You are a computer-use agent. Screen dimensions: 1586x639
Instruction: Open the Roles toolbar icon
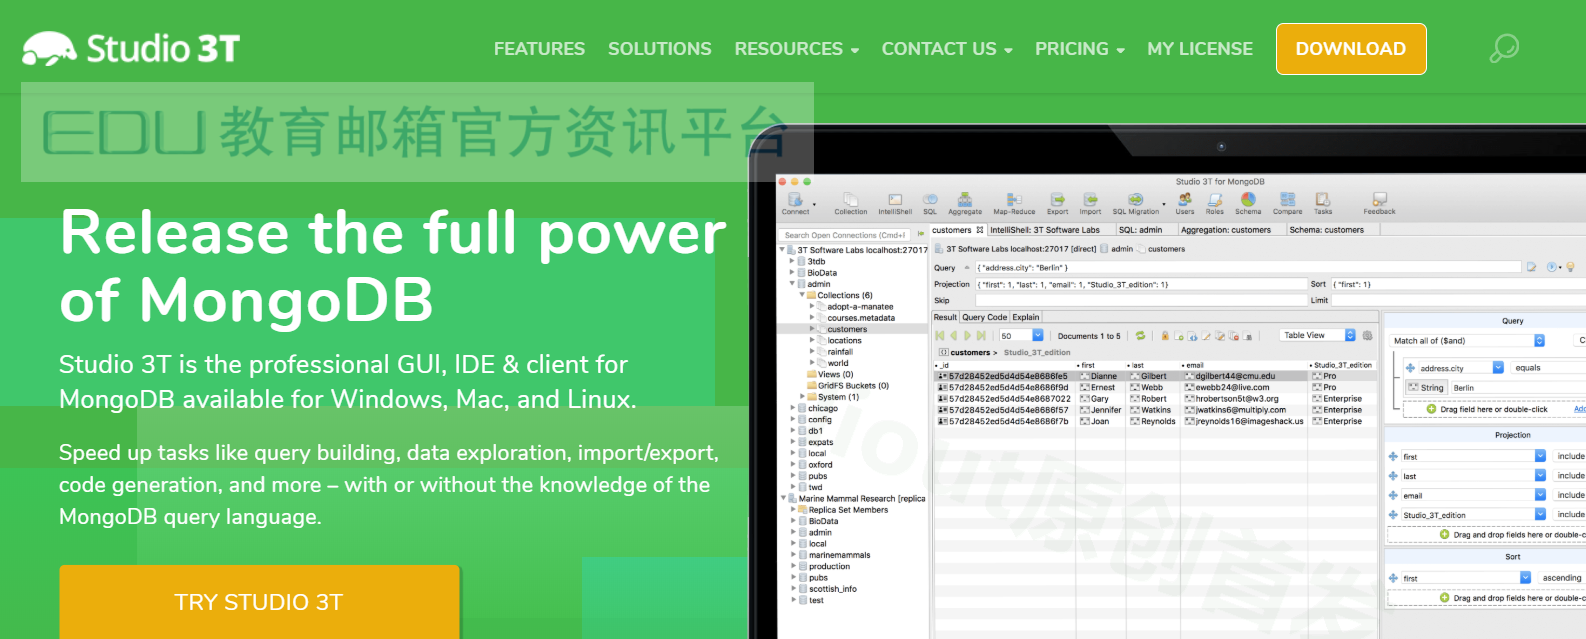click(1215, 203)
